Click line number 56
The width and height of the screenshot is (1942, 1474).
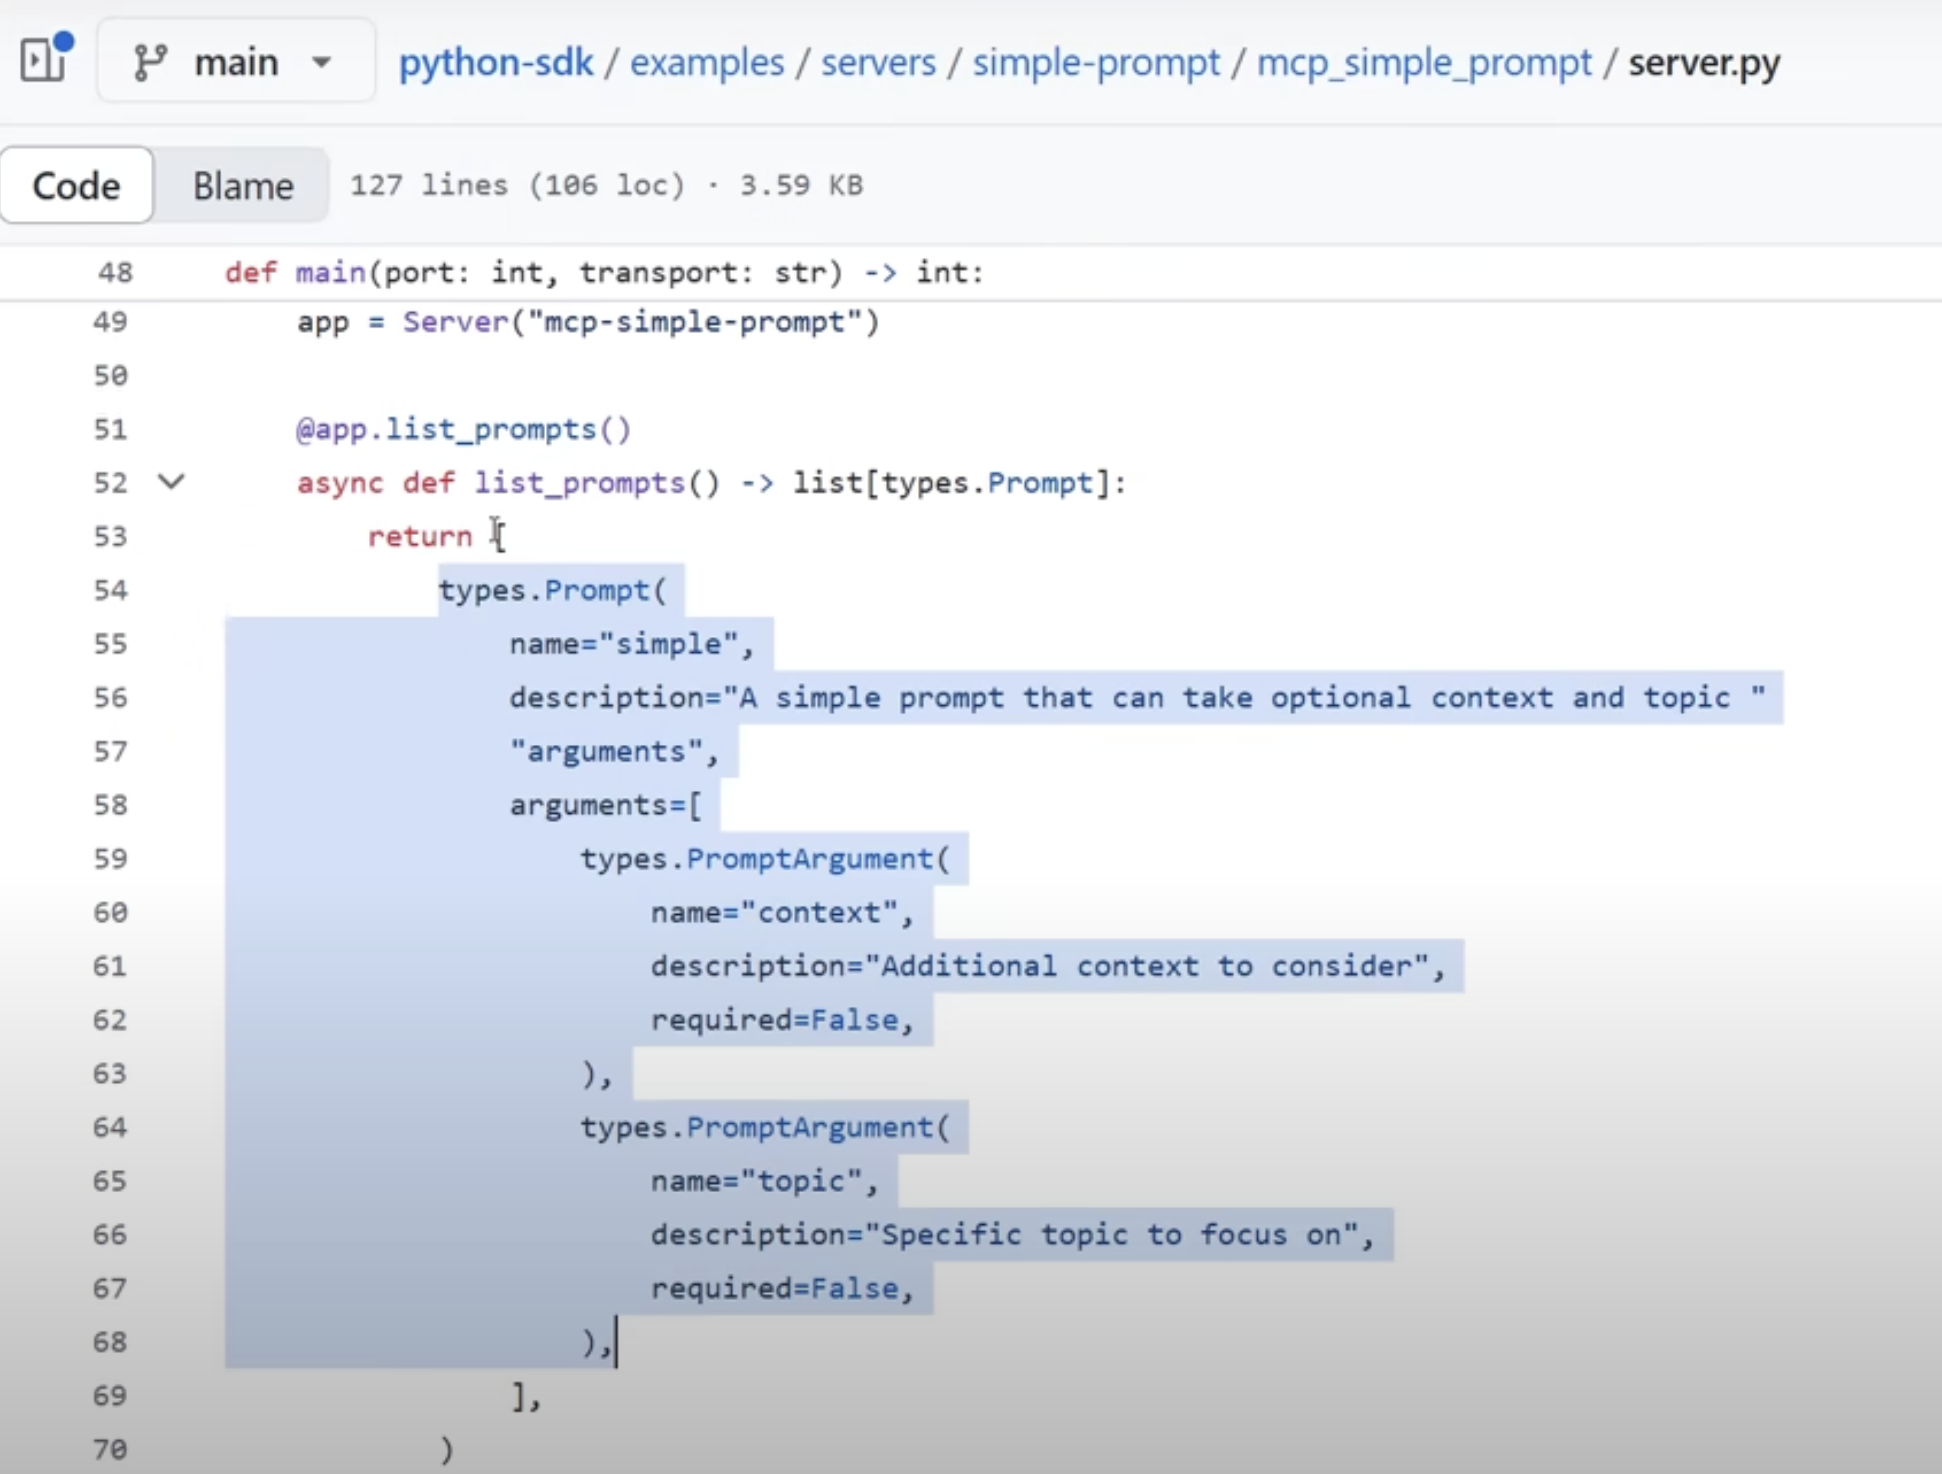point(110,697)
